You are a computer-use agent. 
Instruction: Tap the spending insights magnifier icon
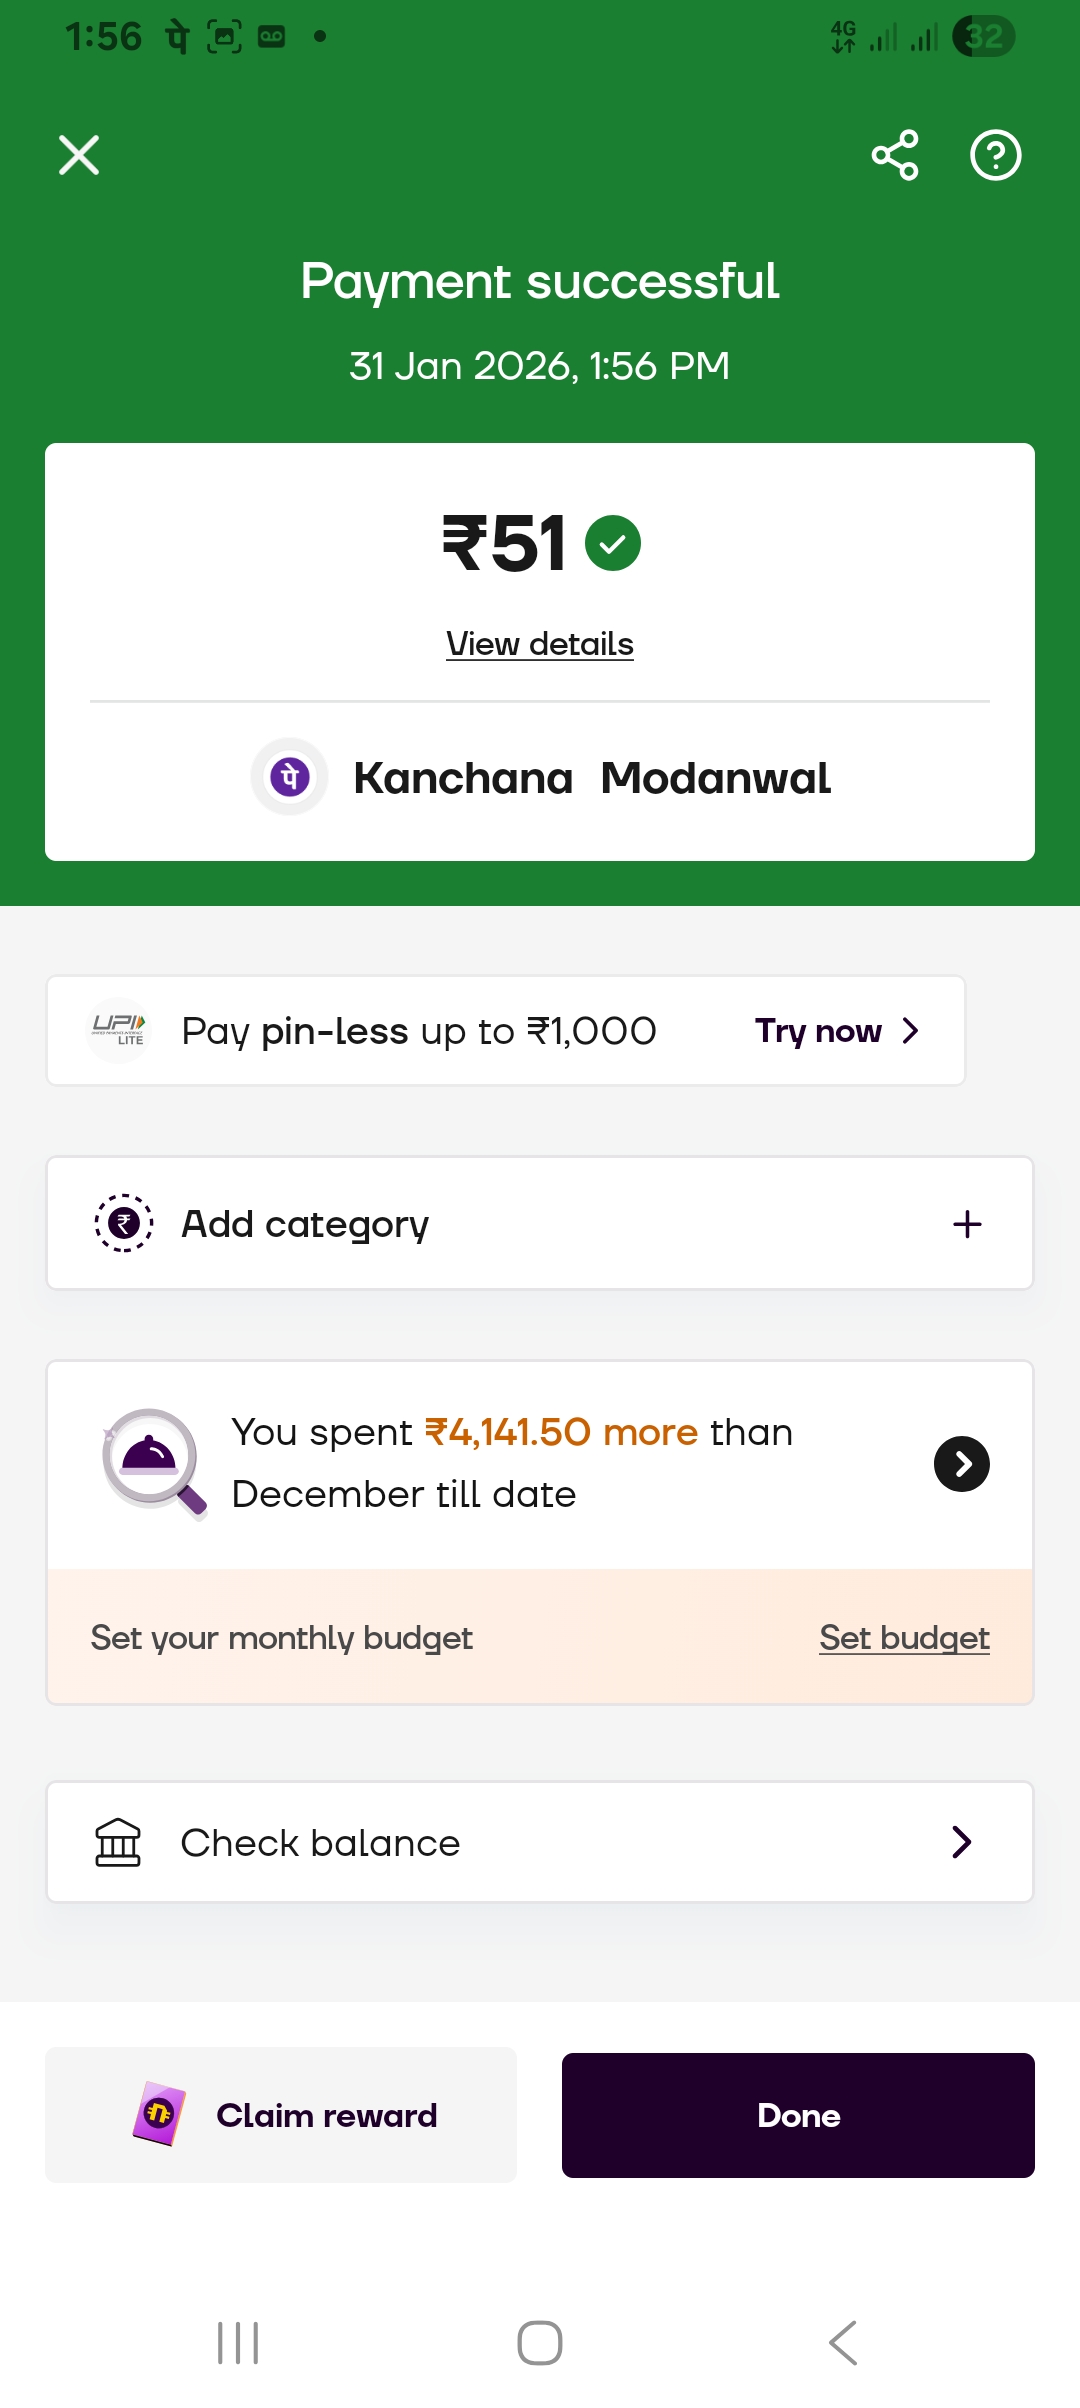(154, 1462)
